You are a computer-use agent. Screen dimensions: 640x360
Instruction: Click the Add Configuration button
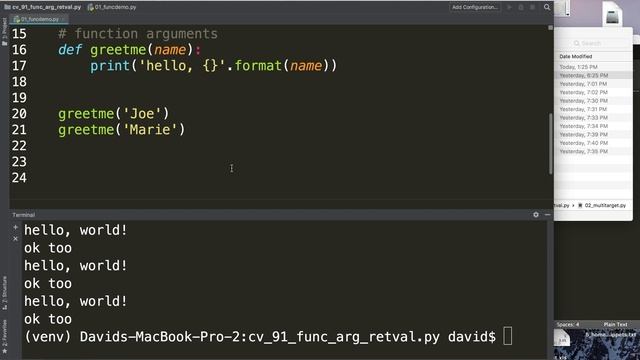click(x=475, y=7)
